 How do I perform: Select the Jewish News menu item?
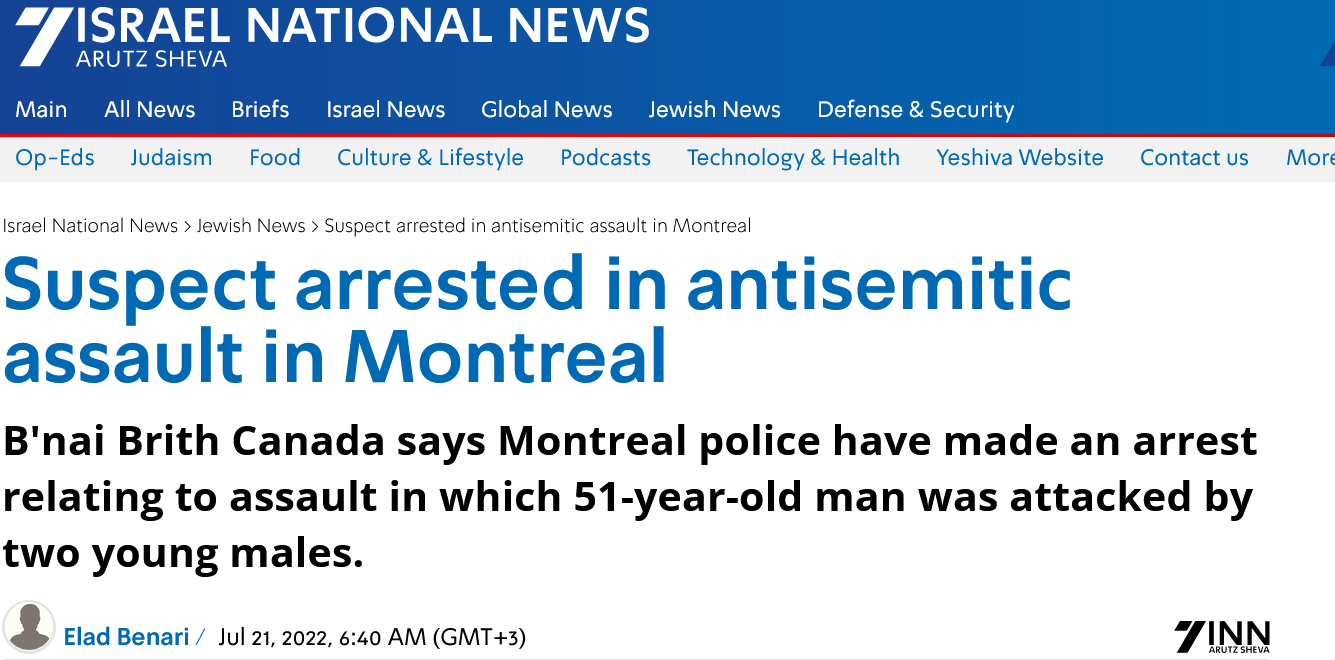tap(714, 110)
